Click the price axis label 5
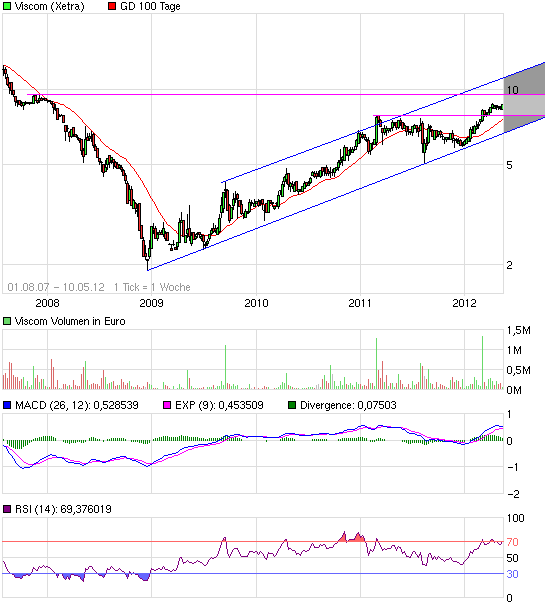 tap(509, 165)
